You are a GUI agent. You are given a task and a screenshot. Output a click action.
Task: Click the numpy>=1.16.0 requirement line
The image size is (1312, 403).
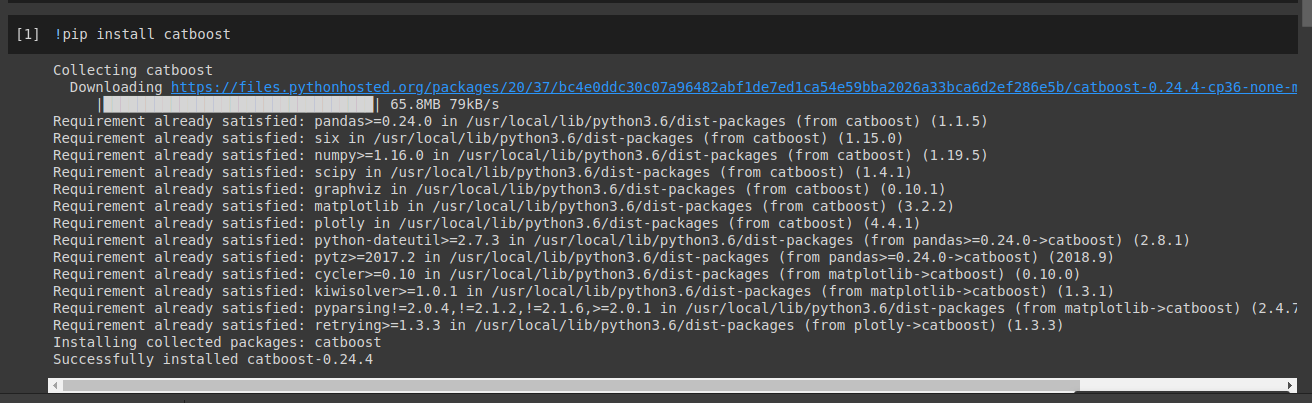tap(520, 155)
